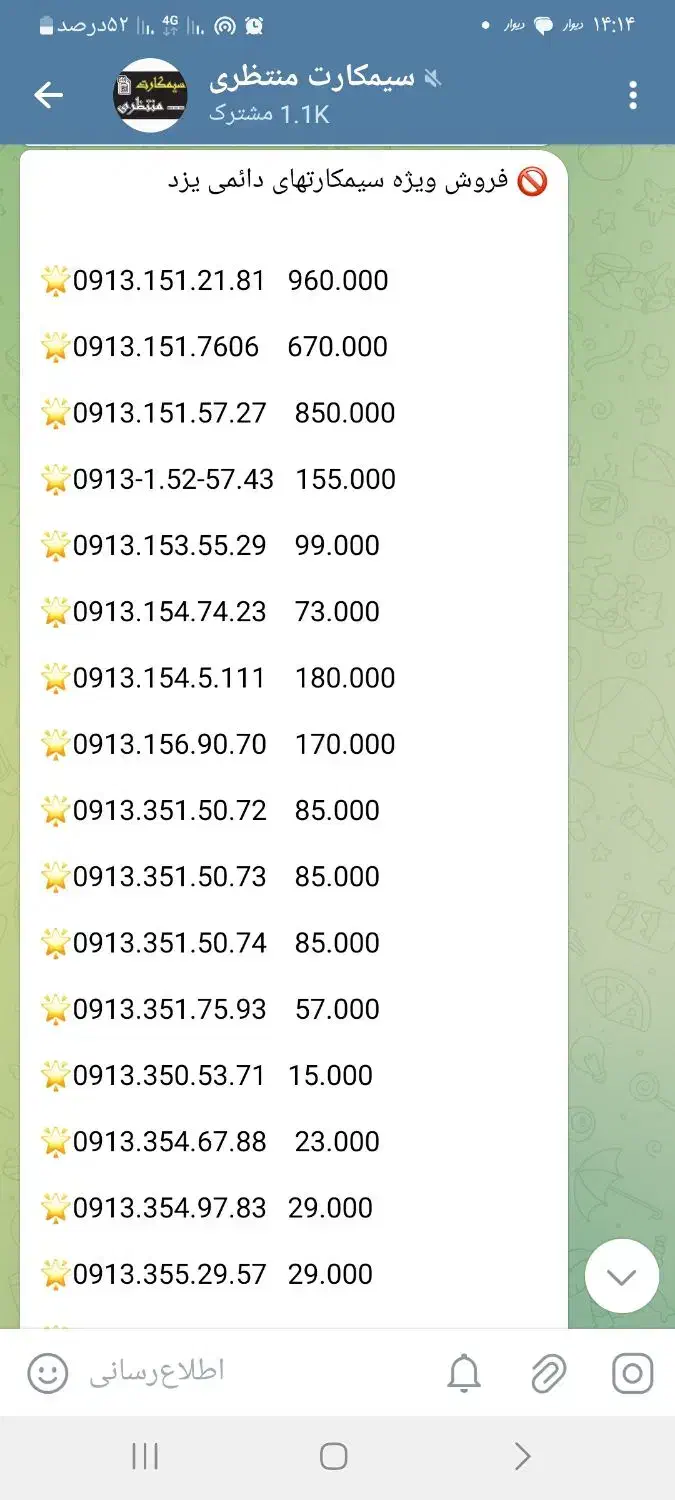Open the camera icon in the input bar

tap(632, 1373)
